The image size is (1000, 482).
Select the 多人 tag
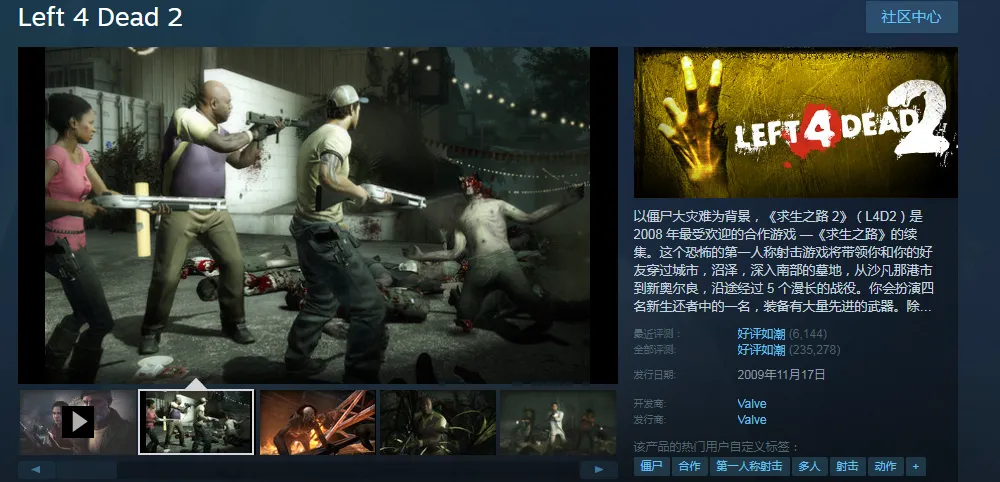[810, 466]
